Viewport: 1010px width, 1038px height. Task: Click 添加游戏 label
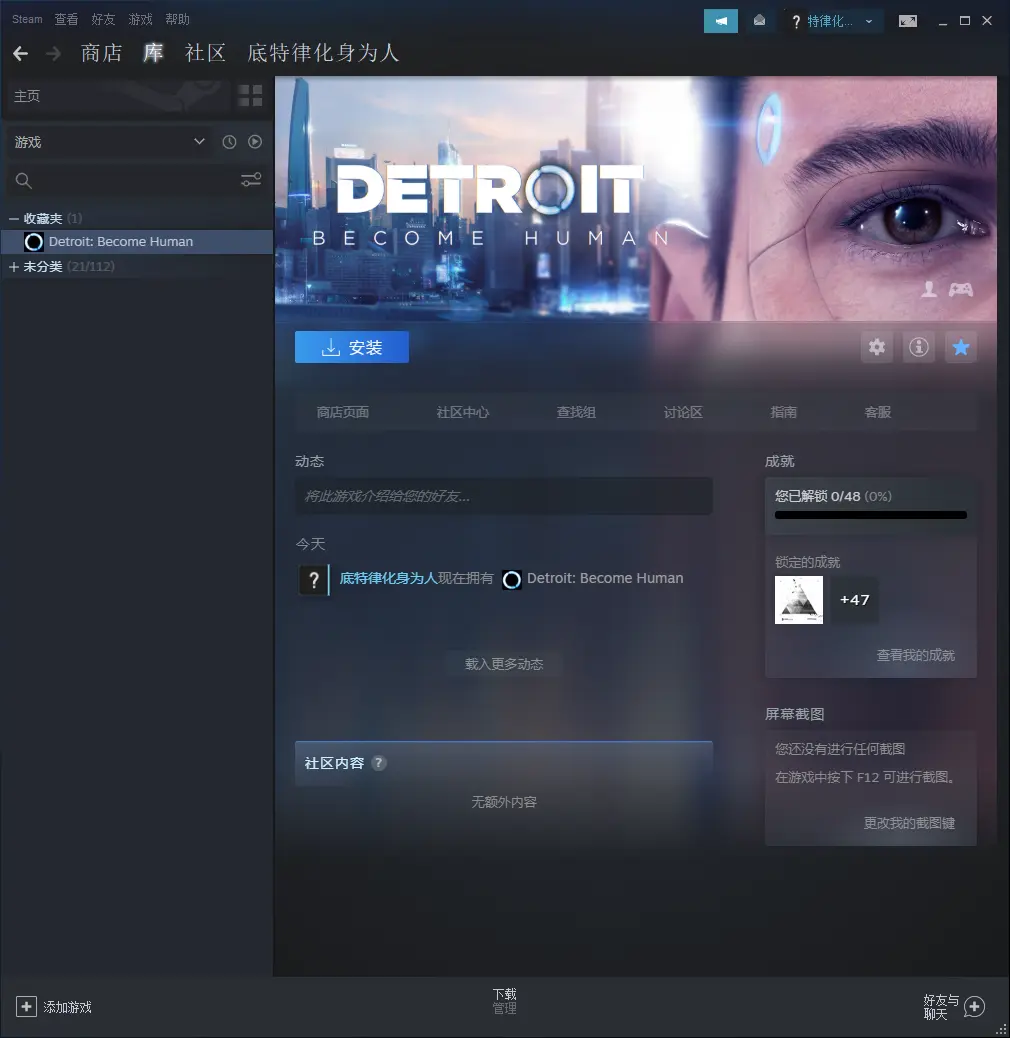(68, 1007)
